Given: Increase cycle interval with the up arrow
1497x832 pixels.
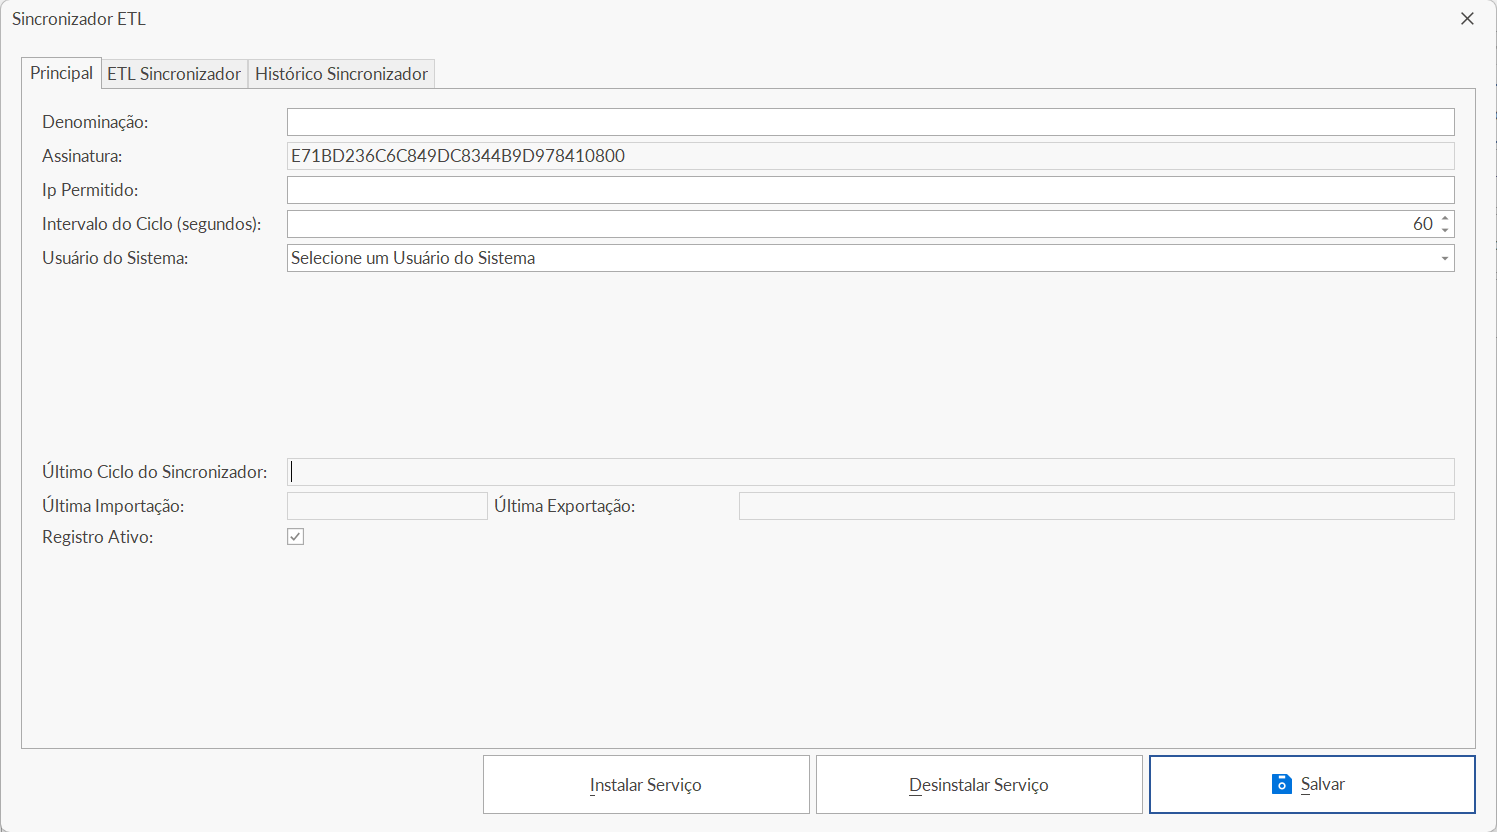Looking at the screenshot, I should click(x=1445, y=218).
